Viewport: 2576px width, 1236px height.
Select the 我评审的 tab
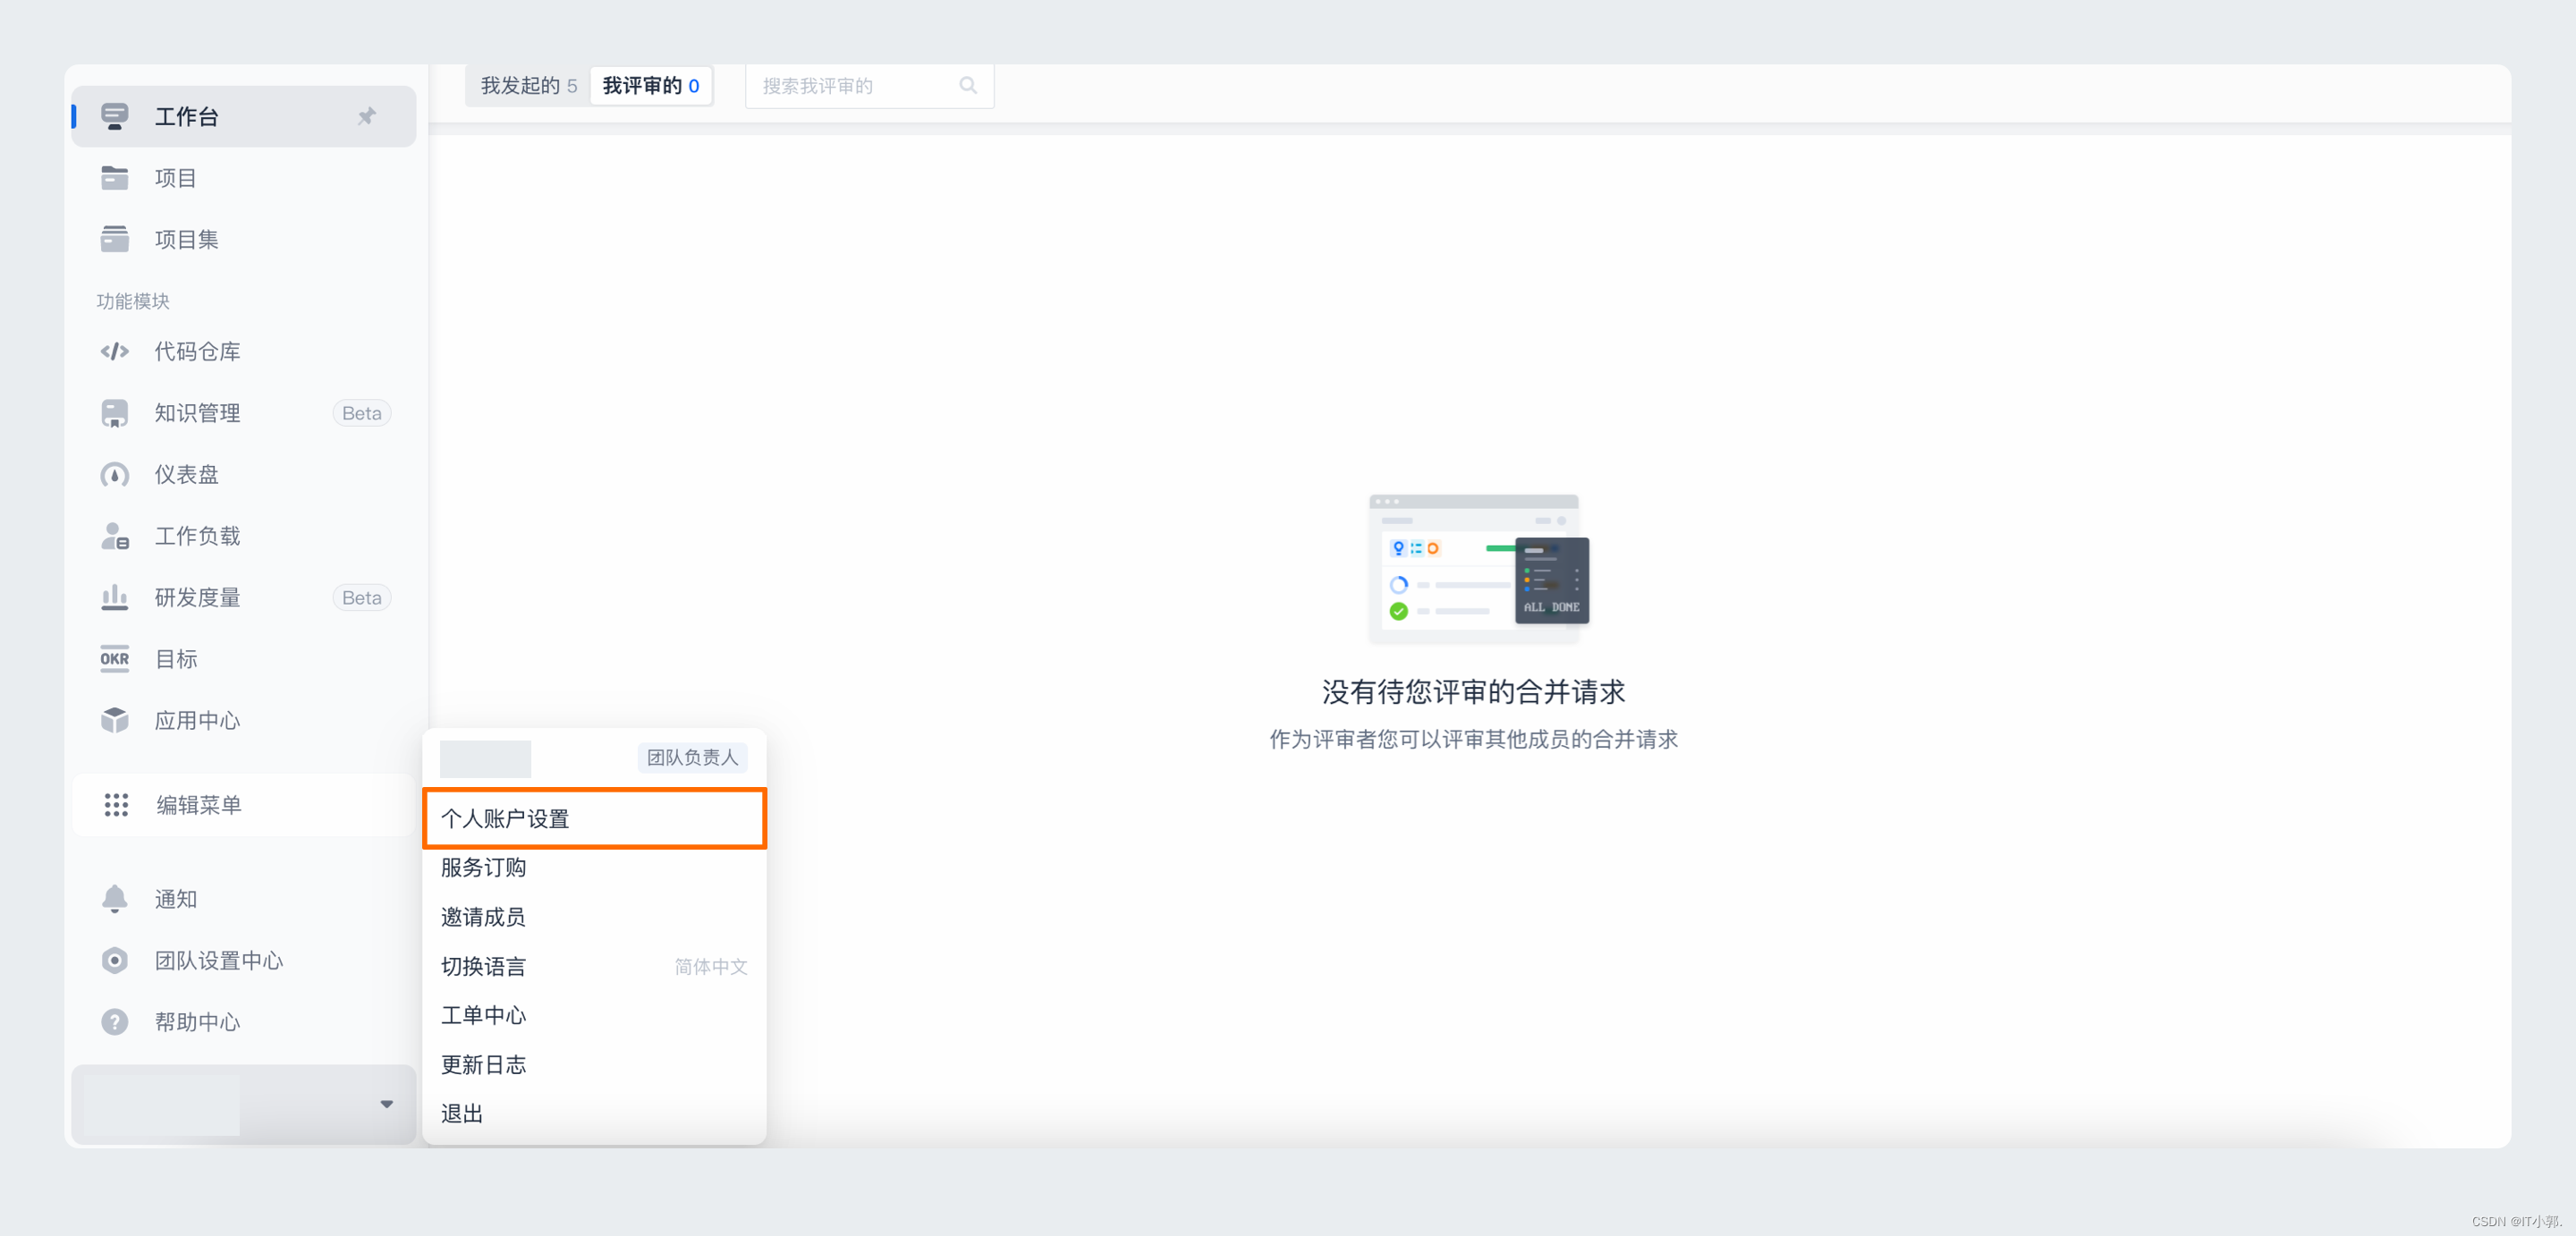(x=651, y=86)
